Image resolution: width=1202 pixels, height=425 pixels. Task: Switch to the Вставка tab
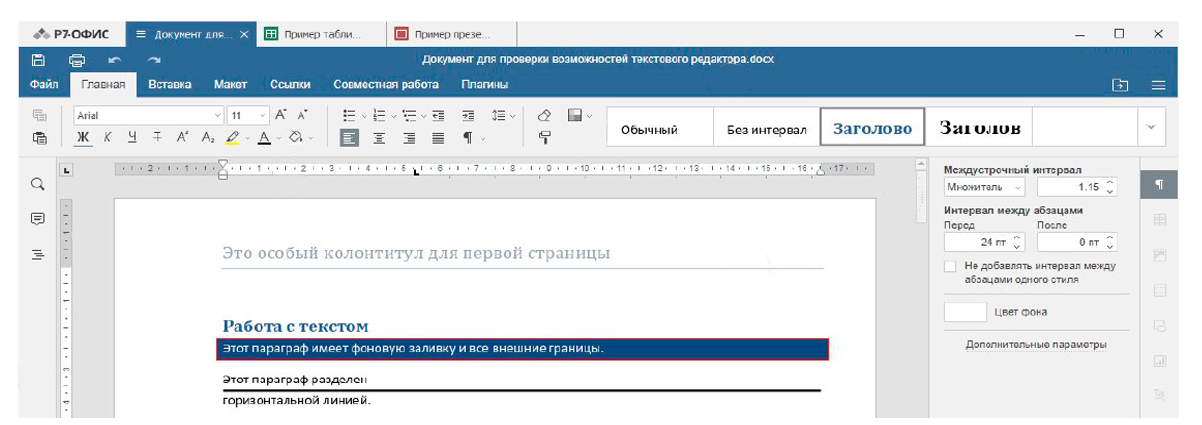point(169,85)
